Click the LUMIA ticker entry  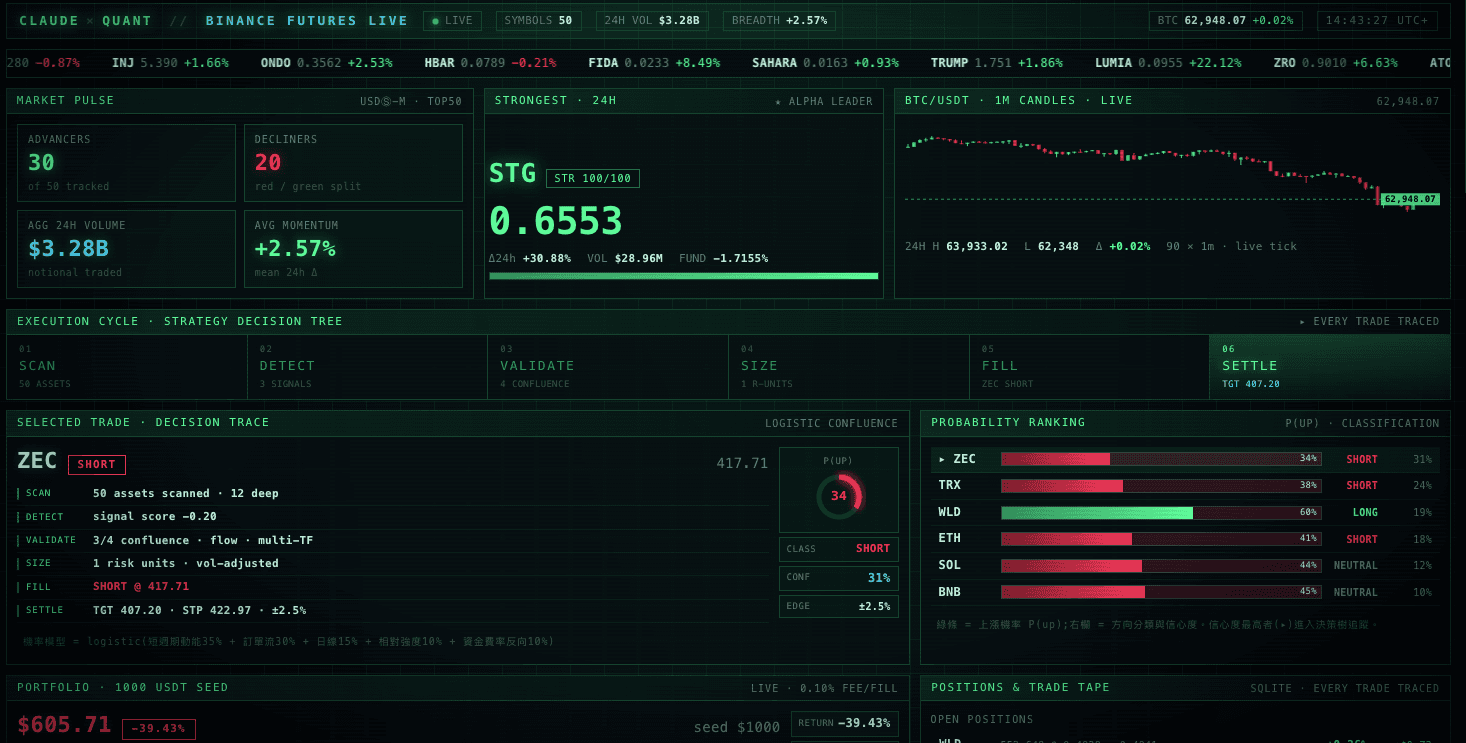[1168, 63]
